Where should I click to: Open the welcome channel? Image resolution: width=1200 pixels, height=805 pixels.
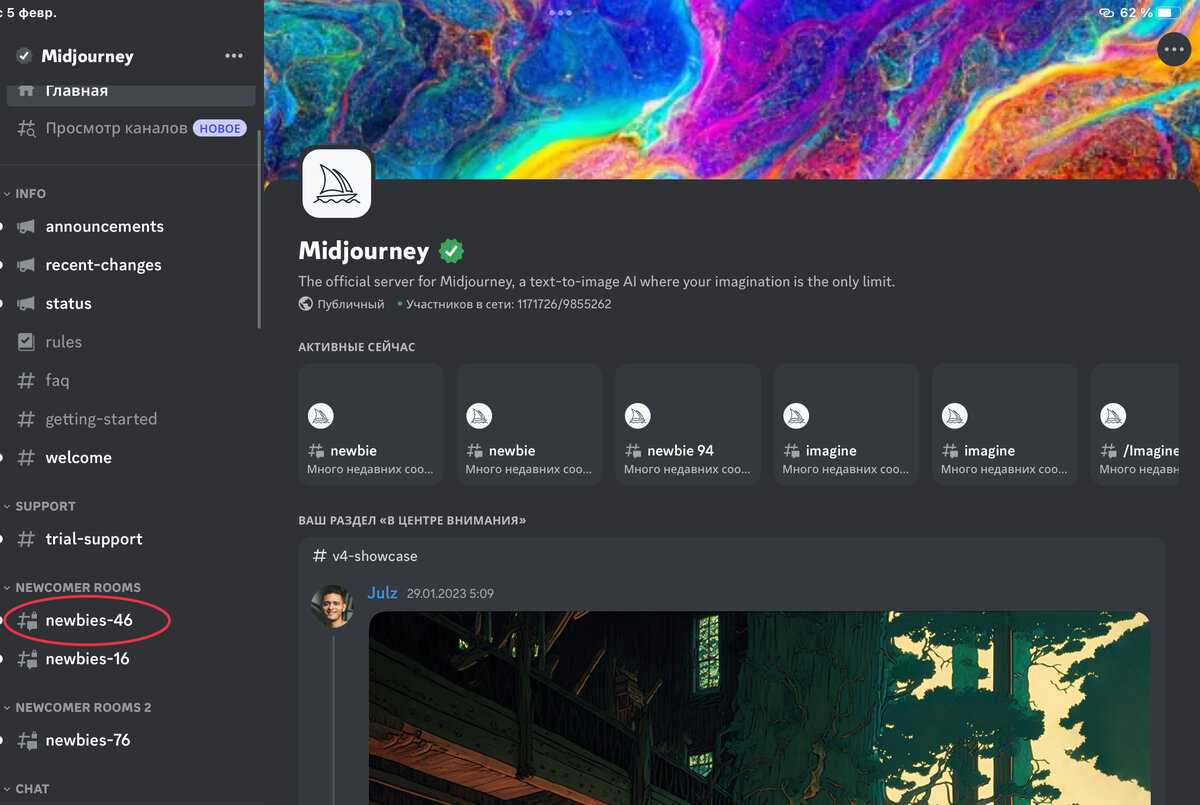78,457
